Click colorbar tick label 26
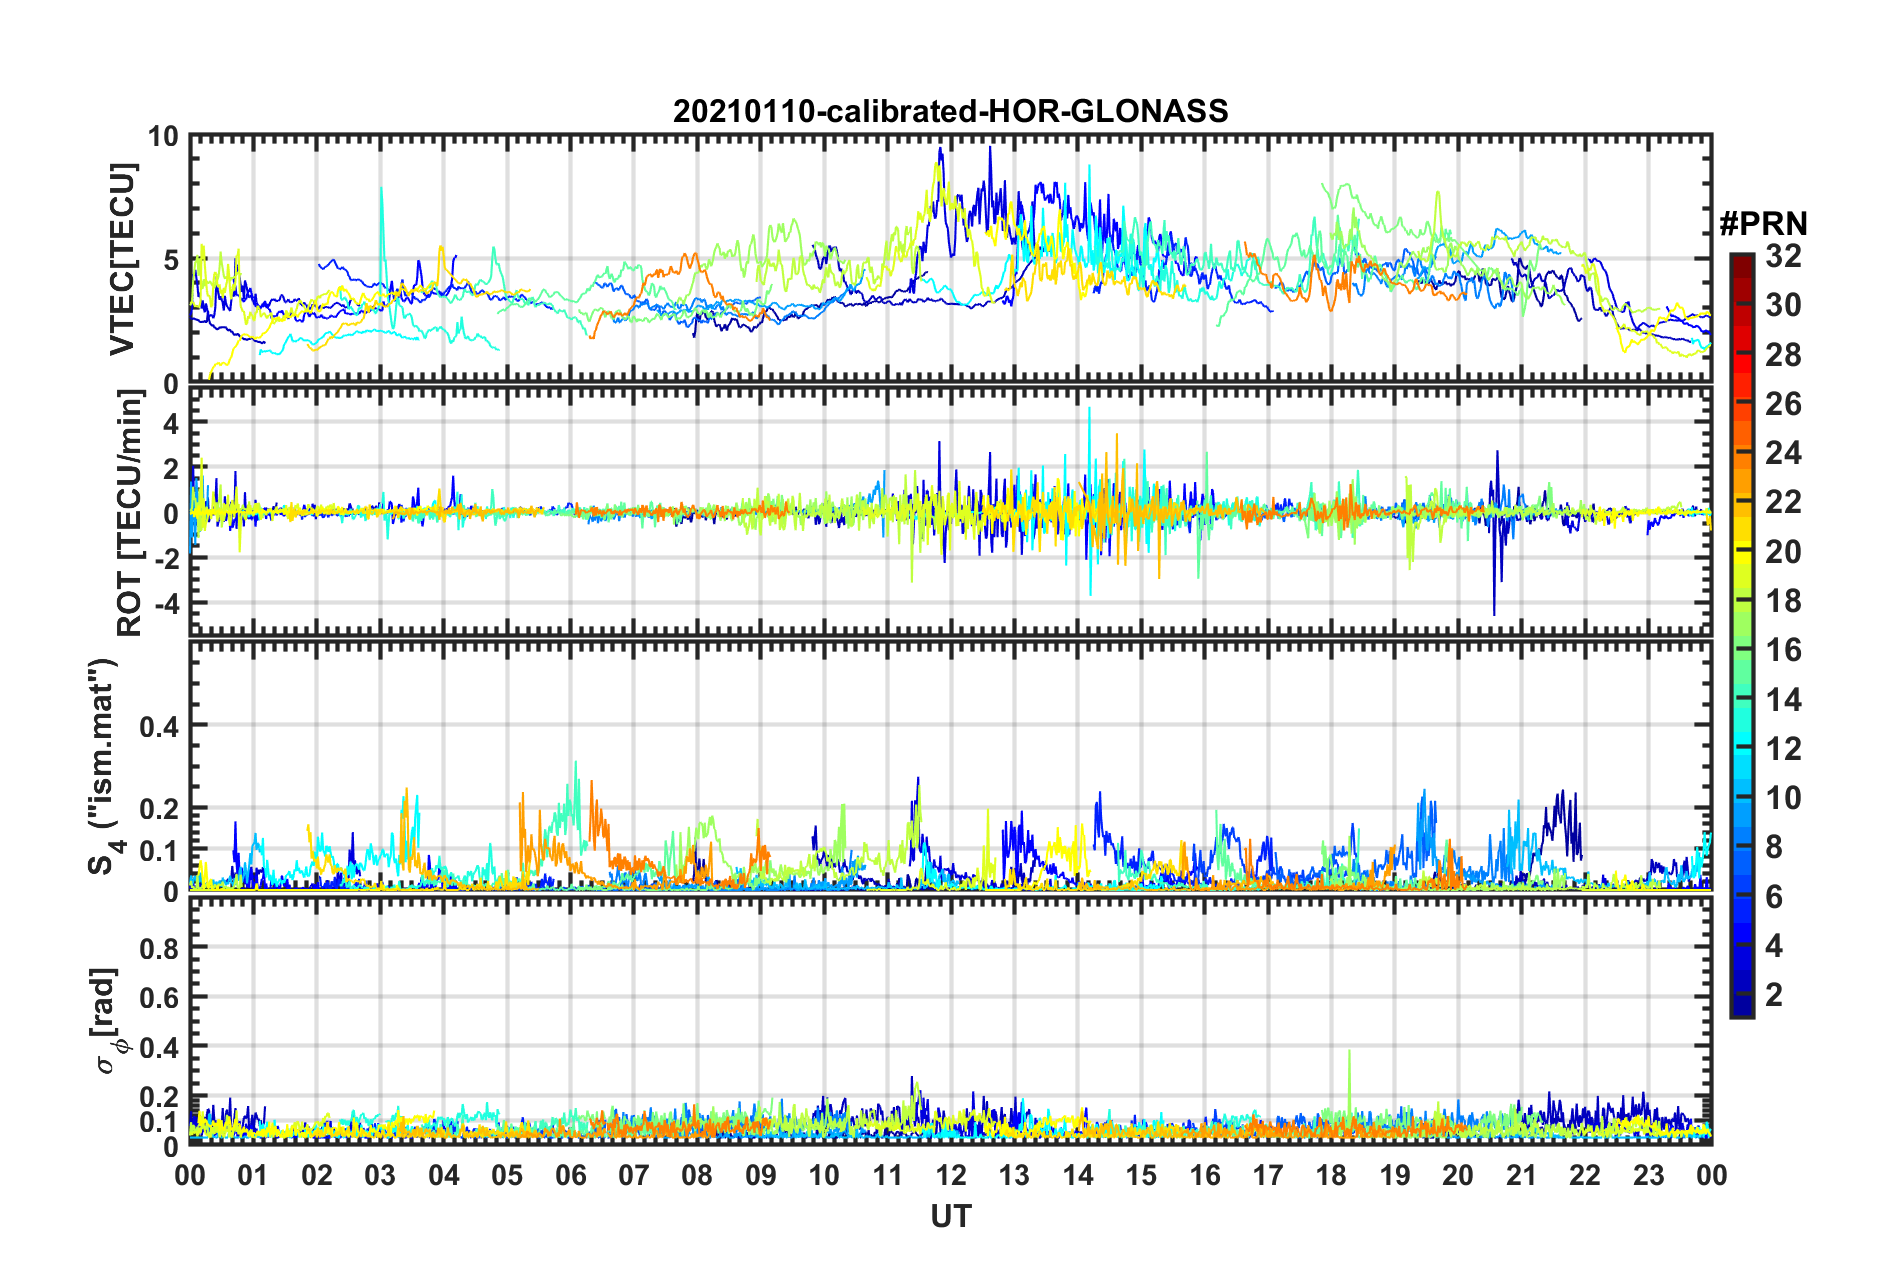1902x1272 pixels. [x=1783, y=404]
